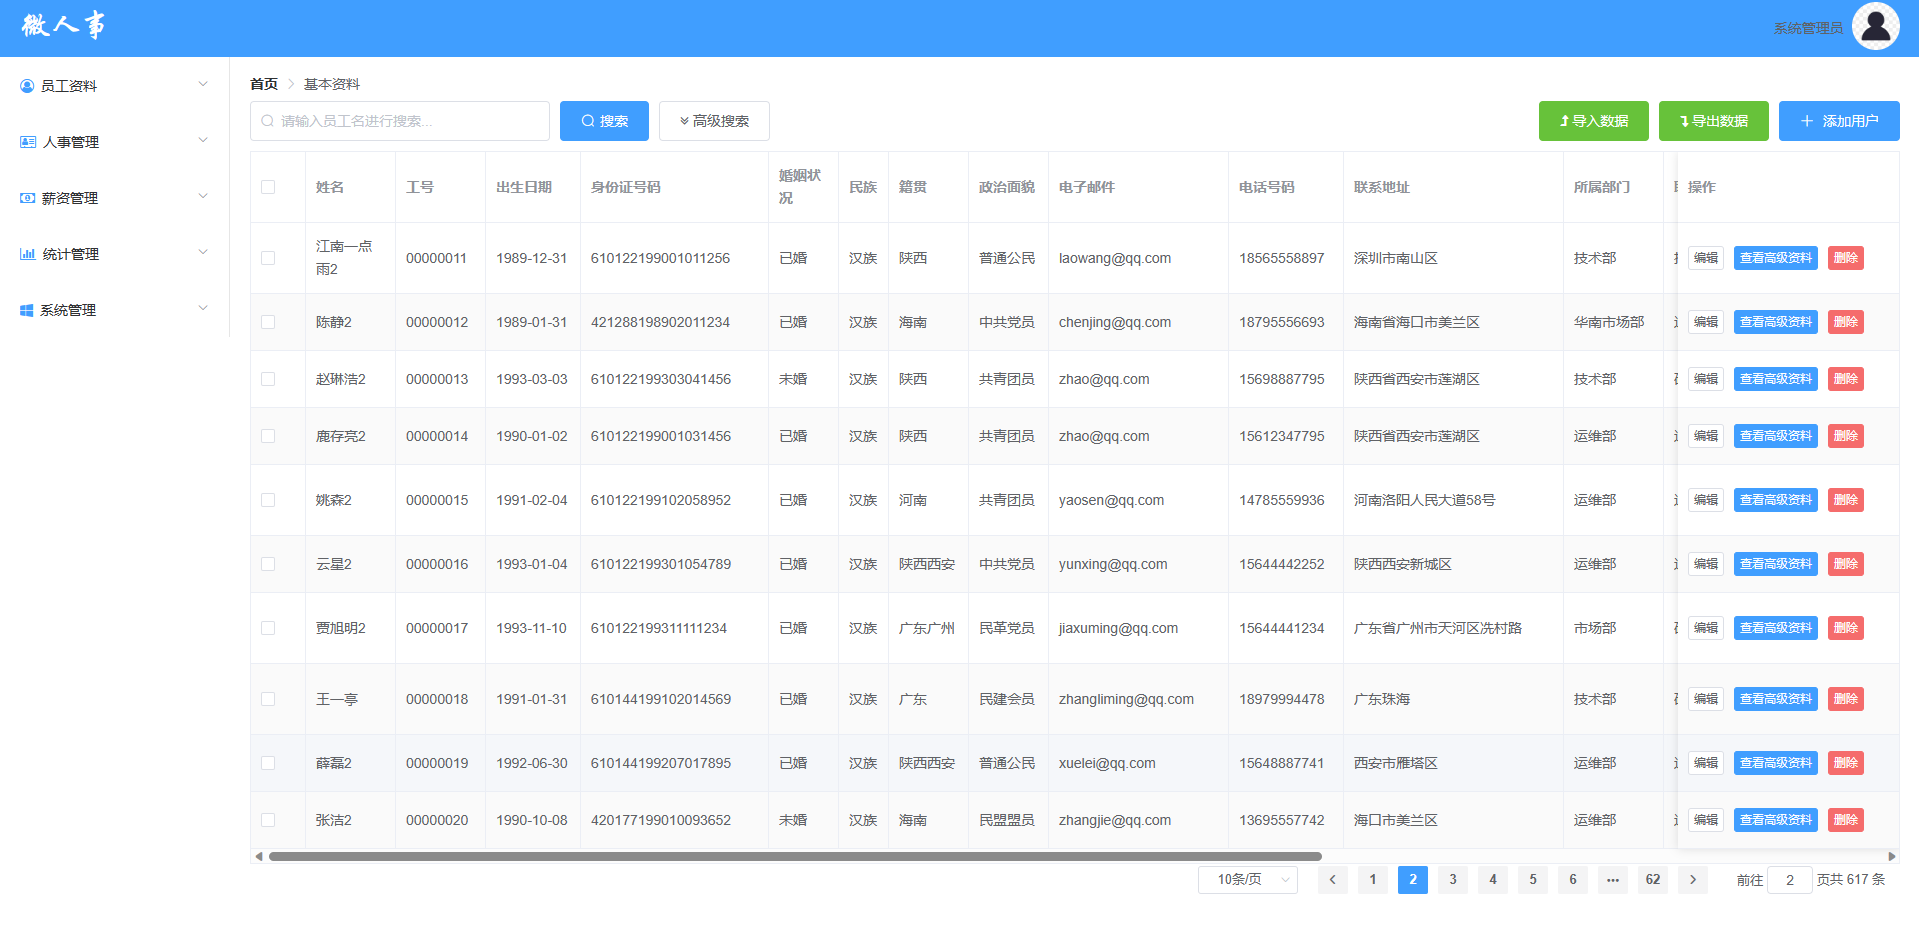Screen dimensions: 1919x926
Task: Jump to page 5
Action: coord(1532,880)
